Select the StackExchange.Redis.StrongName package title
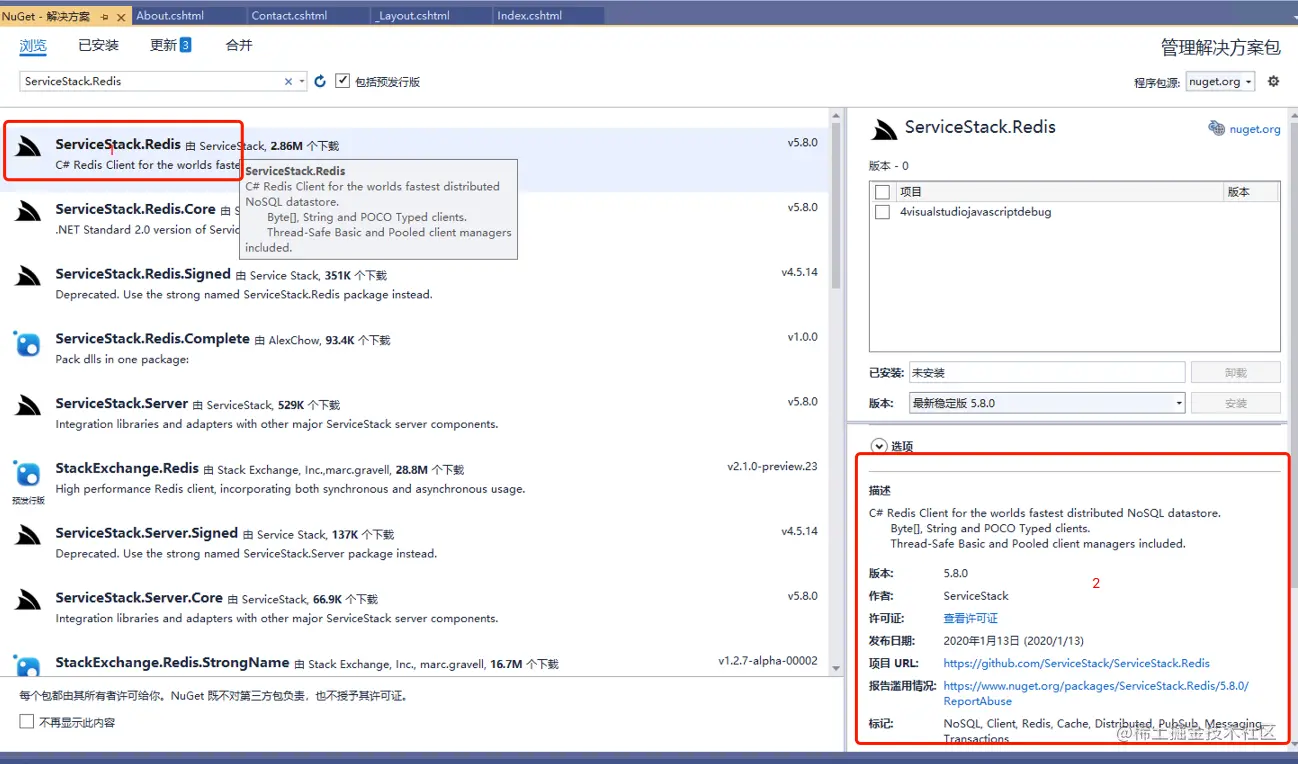Viewport: 1298px width, 764px height. point(172,662)
